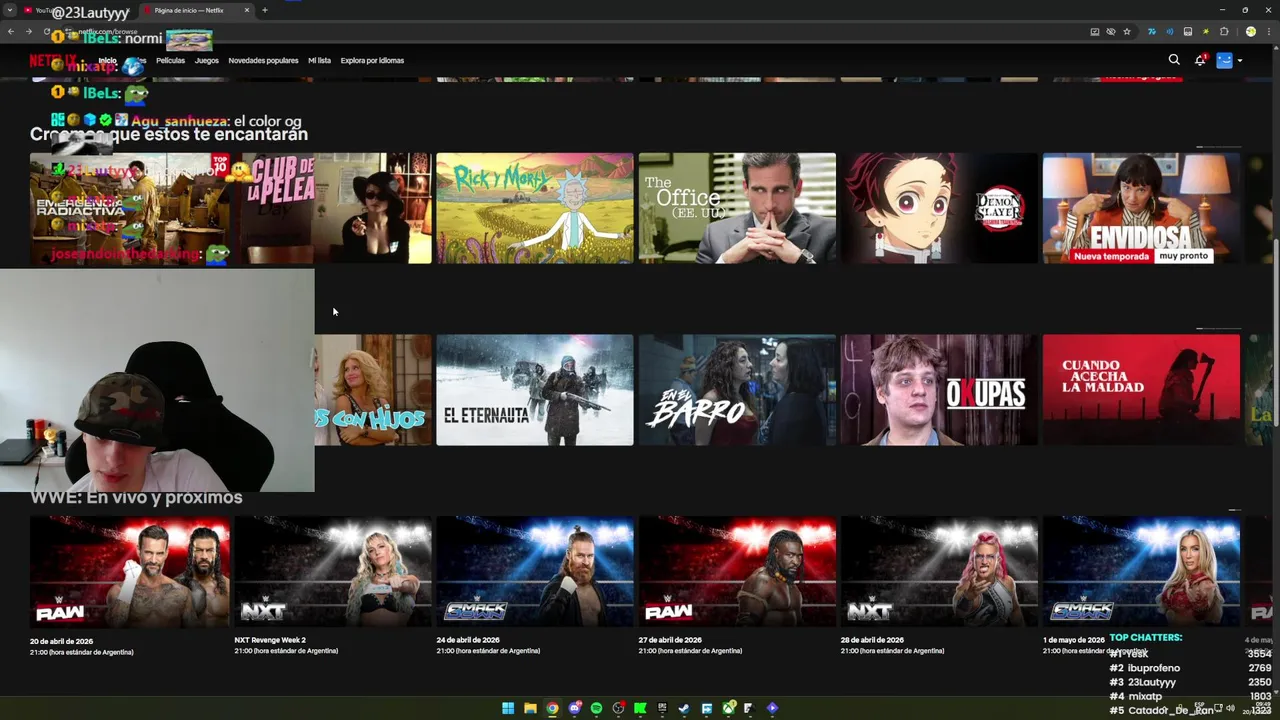This screenshot has height=720, width=1280.
Task: Open the tab search dropdown arrow
Action: [x=10, y=10]
